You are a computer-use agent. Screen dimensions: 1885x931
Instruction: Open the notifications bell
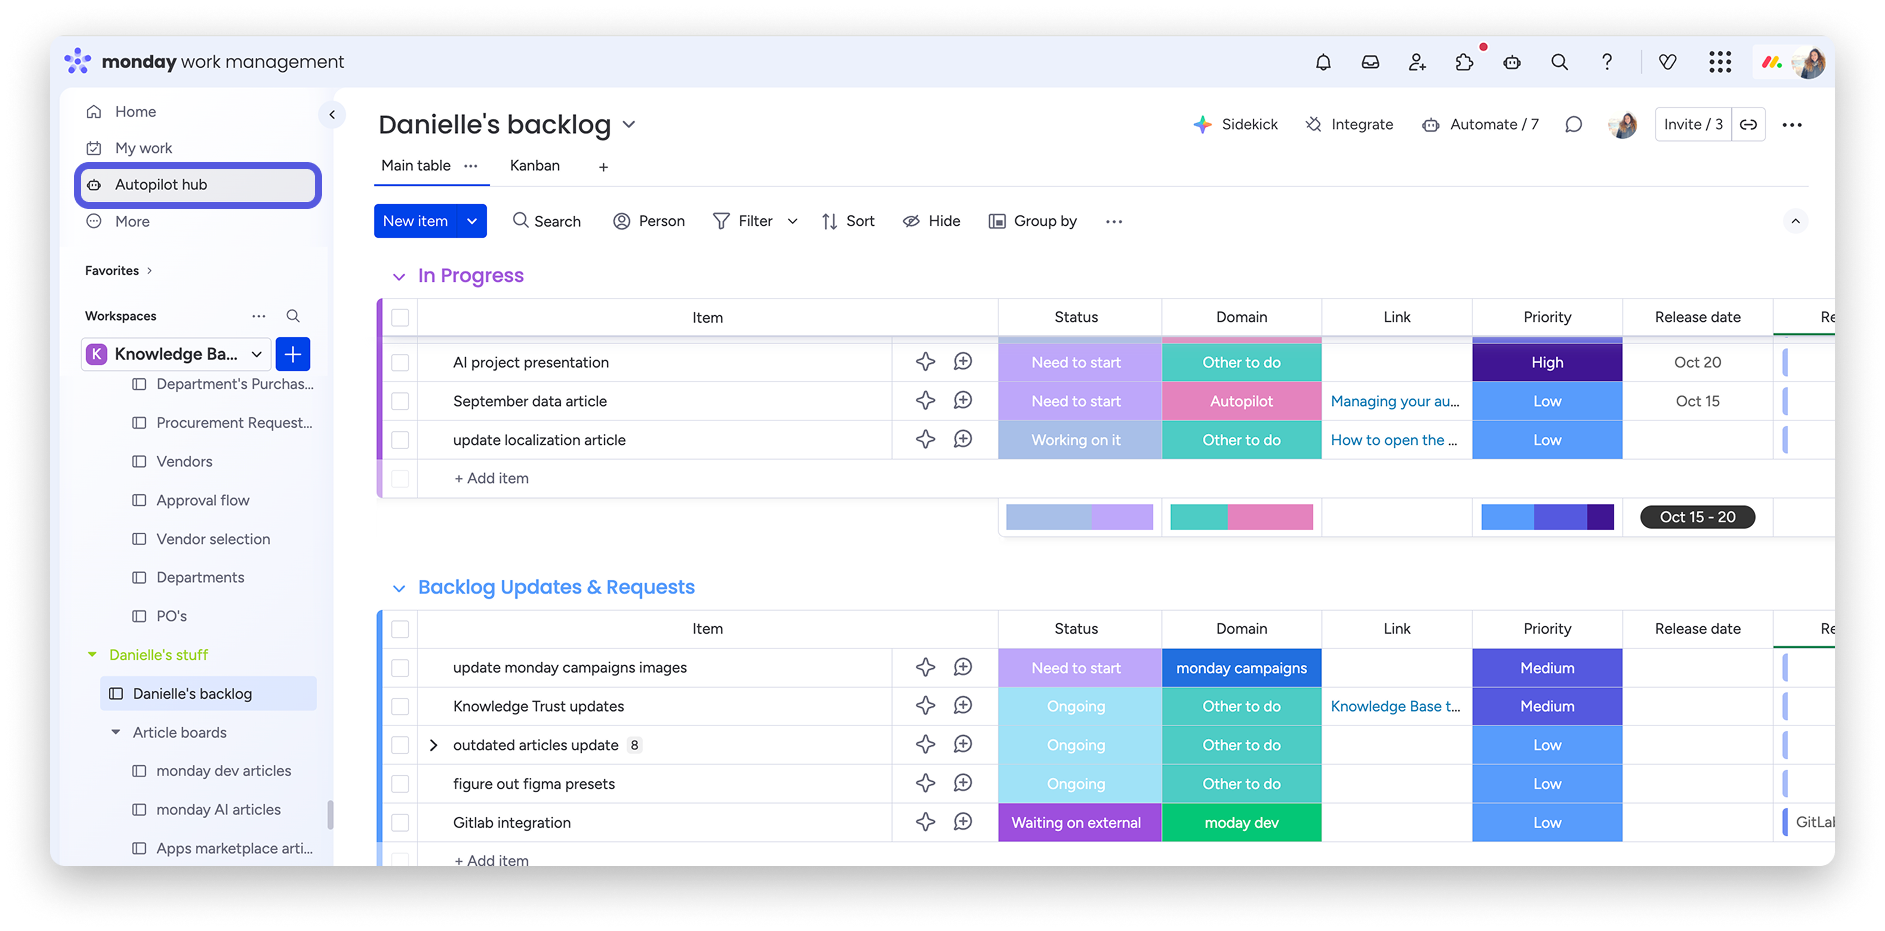pyautogui.click(x=1323, y=62)
